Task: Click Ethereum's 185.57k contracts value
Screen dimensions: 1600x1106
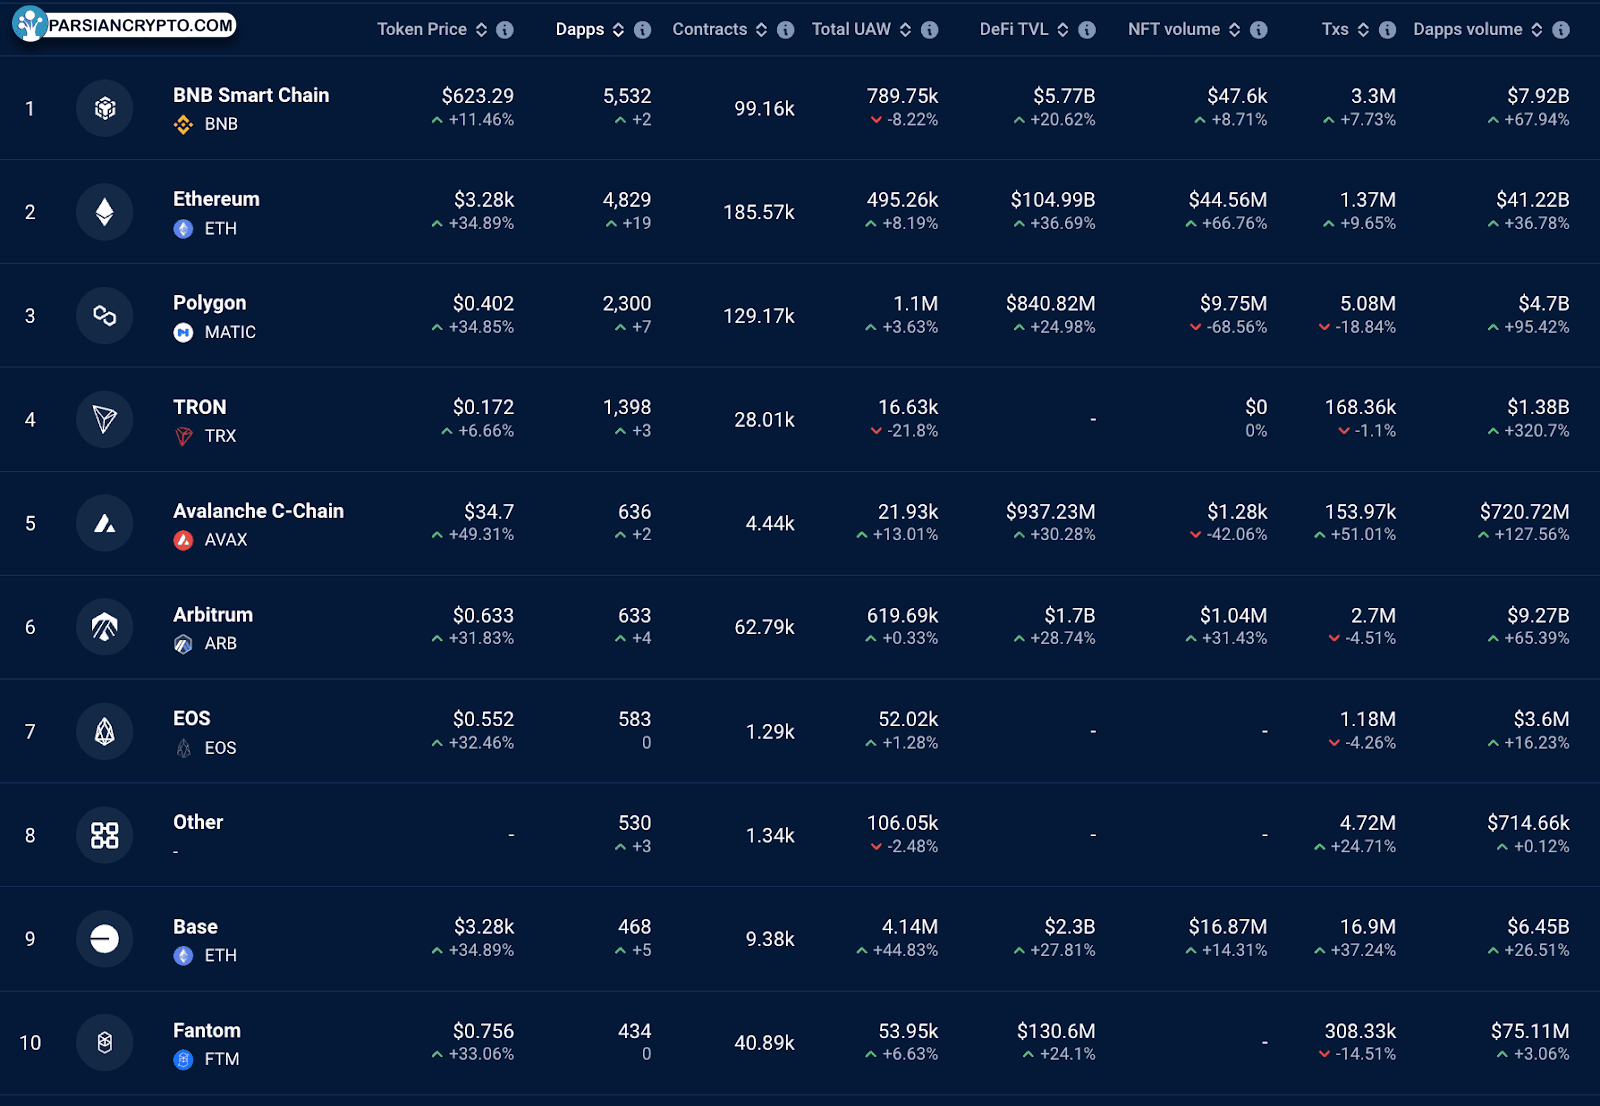Action: 759,212
